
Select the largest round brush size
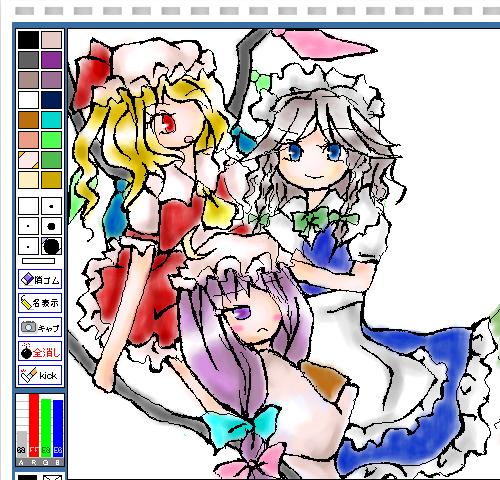tap(52, 246)
